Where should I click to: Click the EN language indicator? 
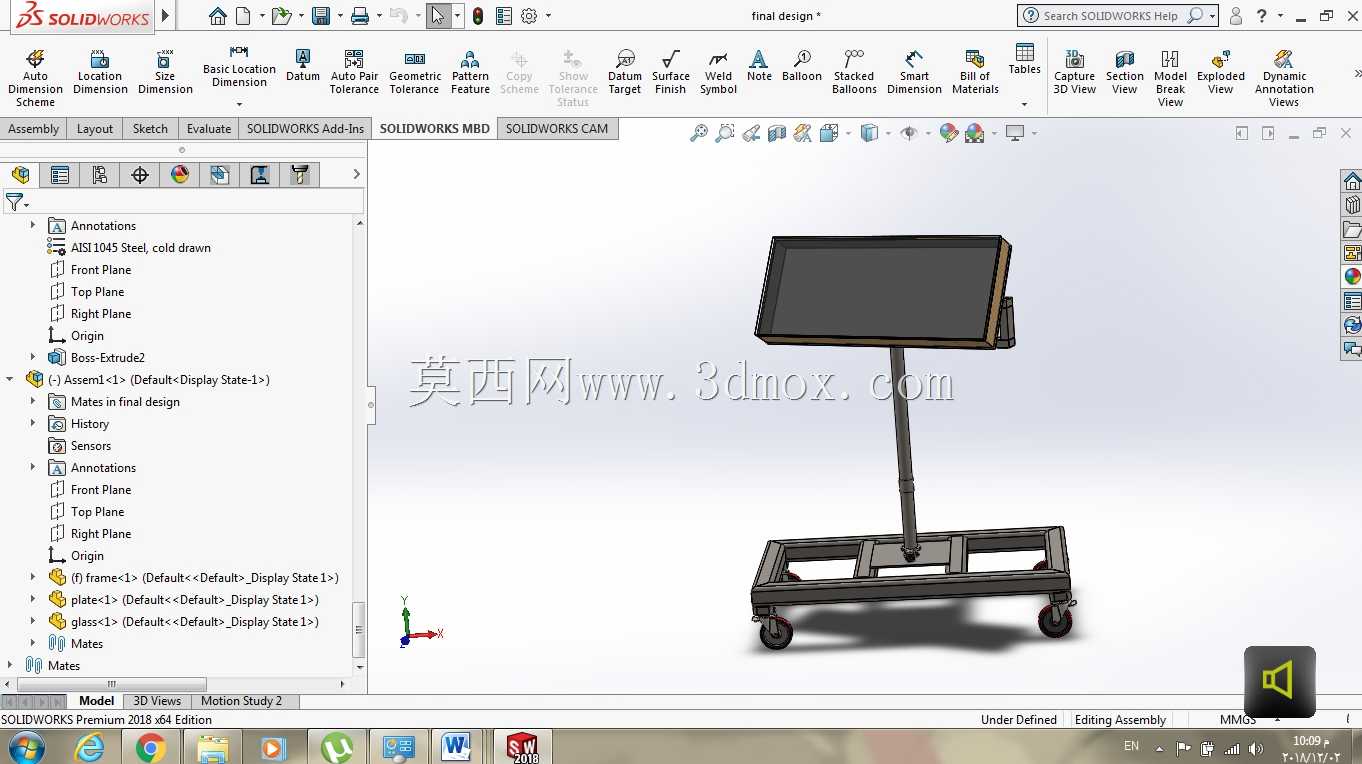click(x=1131, y=746)
